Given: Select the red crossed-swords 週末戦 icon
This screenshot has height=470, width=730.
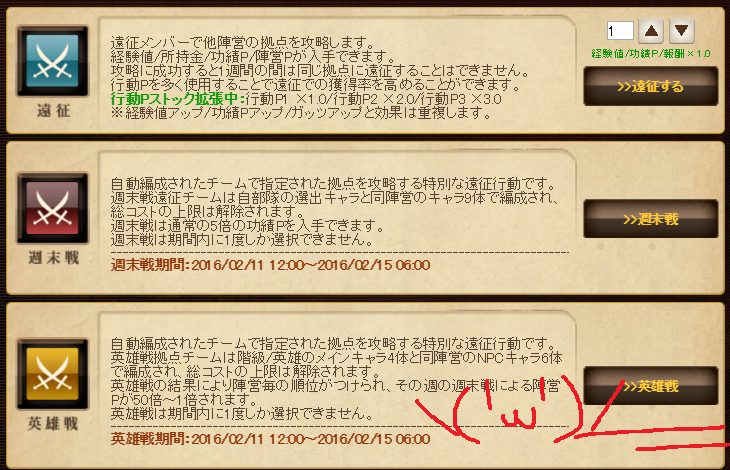Looking at the screenshot, I should point(52,208).
